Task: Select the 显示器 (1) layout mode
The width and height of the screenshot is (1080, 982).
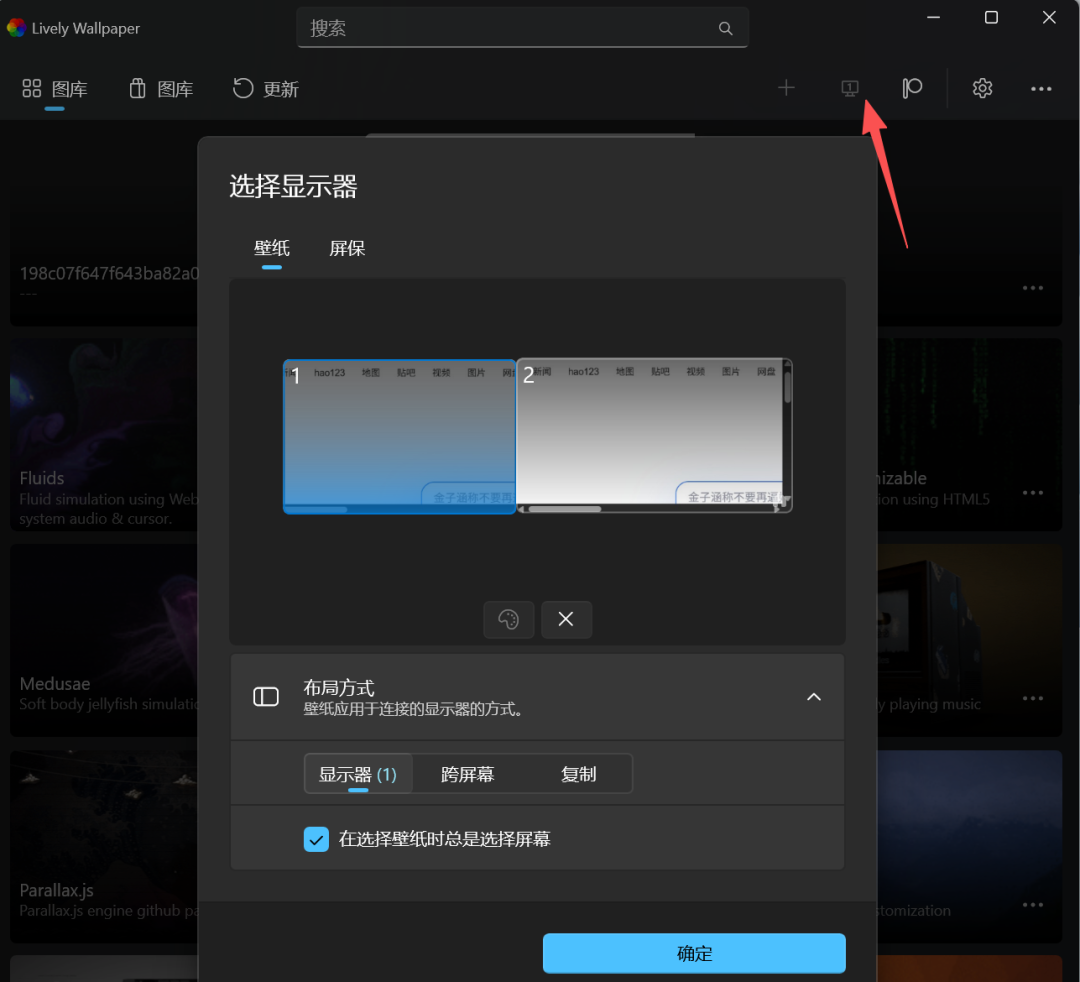Action: tap(357, 773)
